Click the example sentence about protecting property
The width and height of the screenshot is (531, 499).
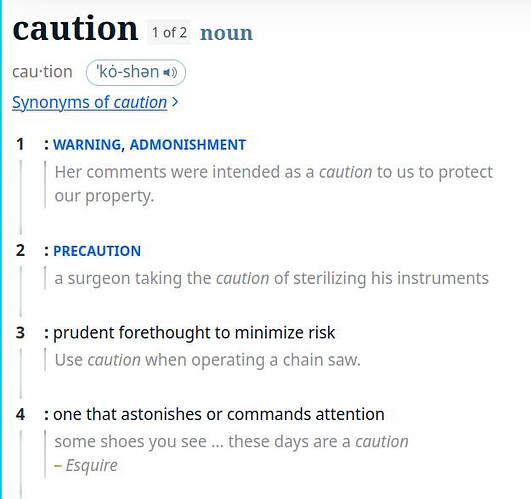(274, 184)
